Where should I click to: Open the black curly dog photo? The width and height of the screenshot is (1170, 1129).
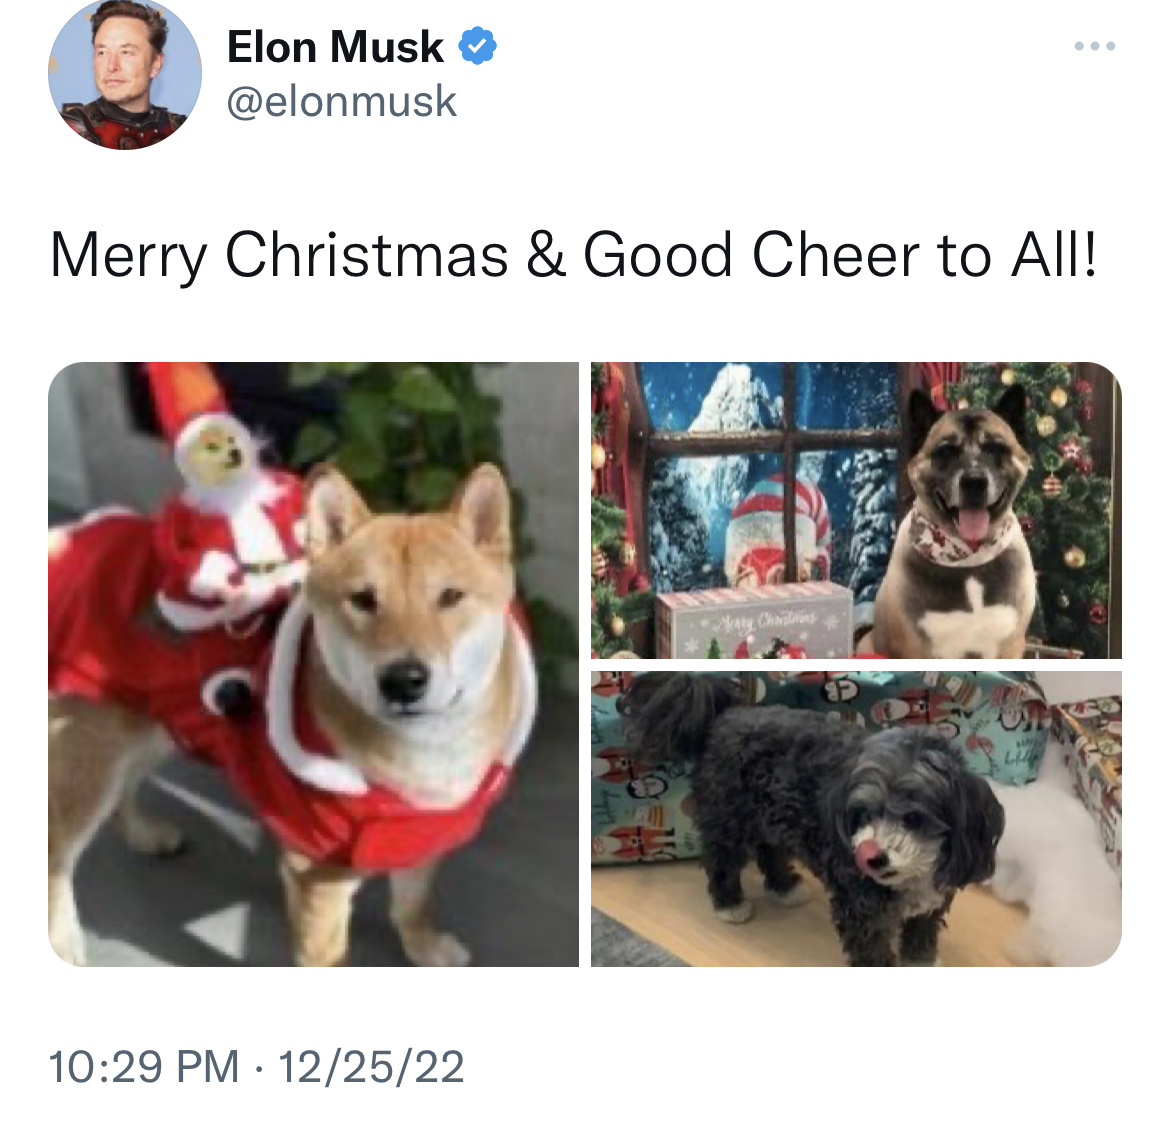[x=857, y=819]
